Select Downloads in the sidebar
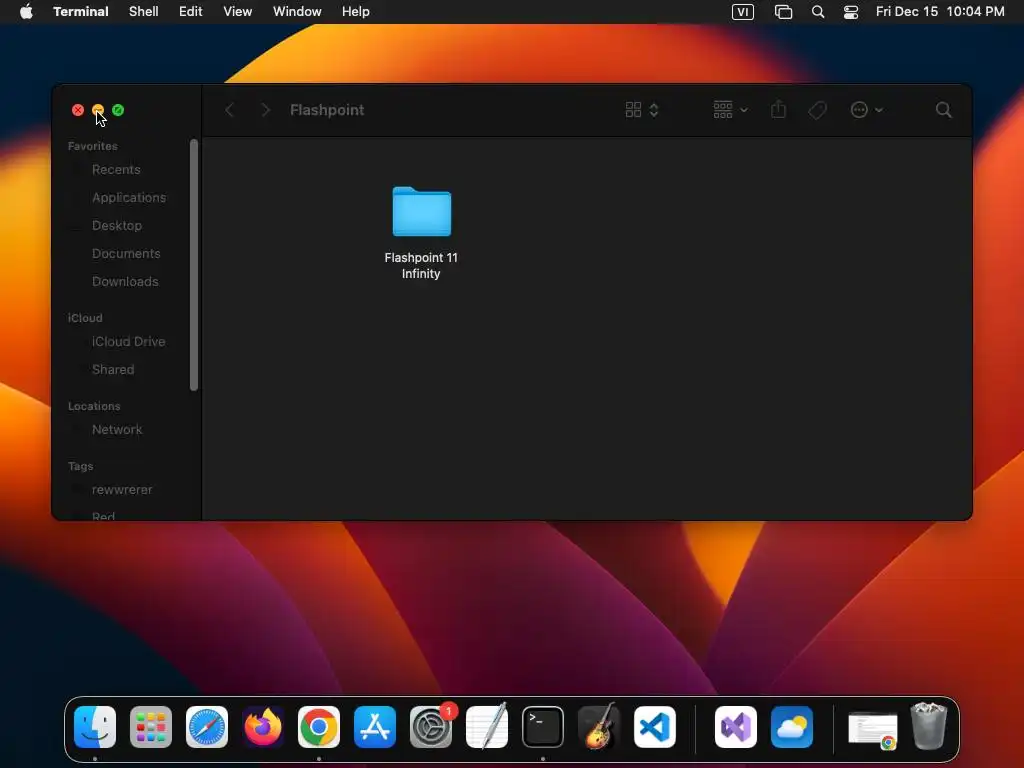 (x=125, y=281)
